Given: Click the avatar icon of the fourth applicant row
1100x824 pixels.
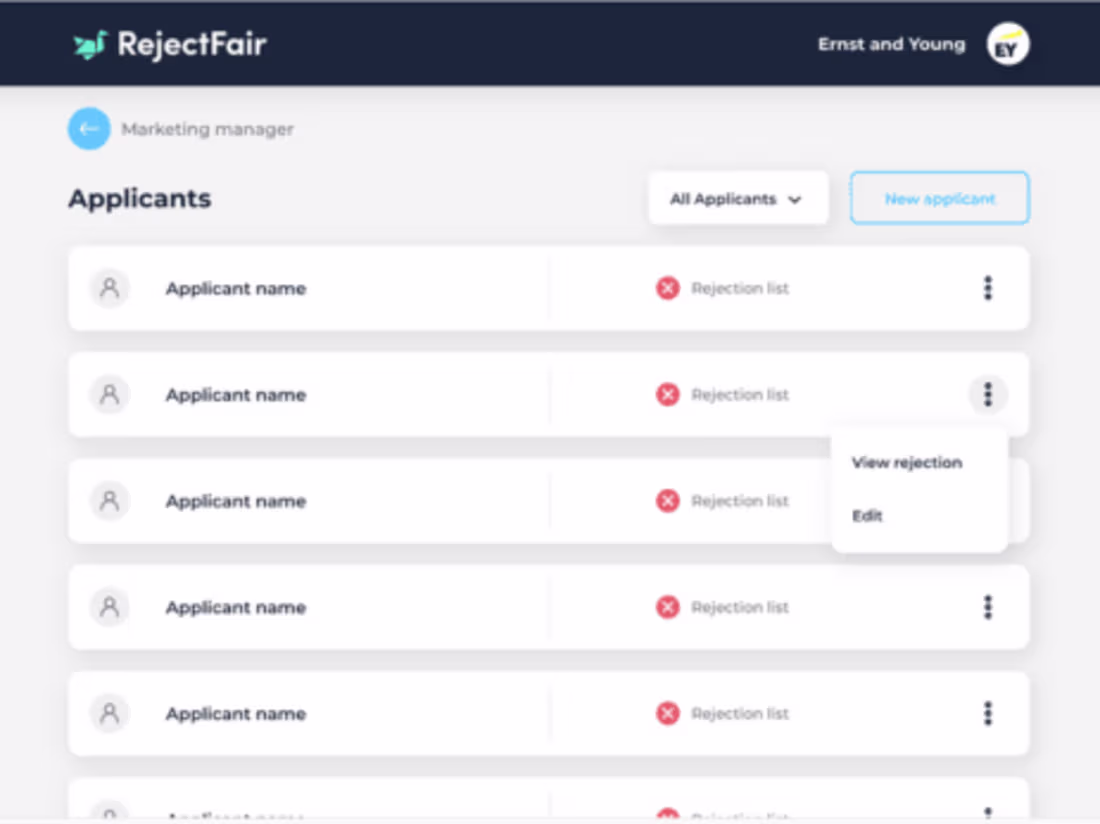Looking at the screenshot, I should [110, 607].
